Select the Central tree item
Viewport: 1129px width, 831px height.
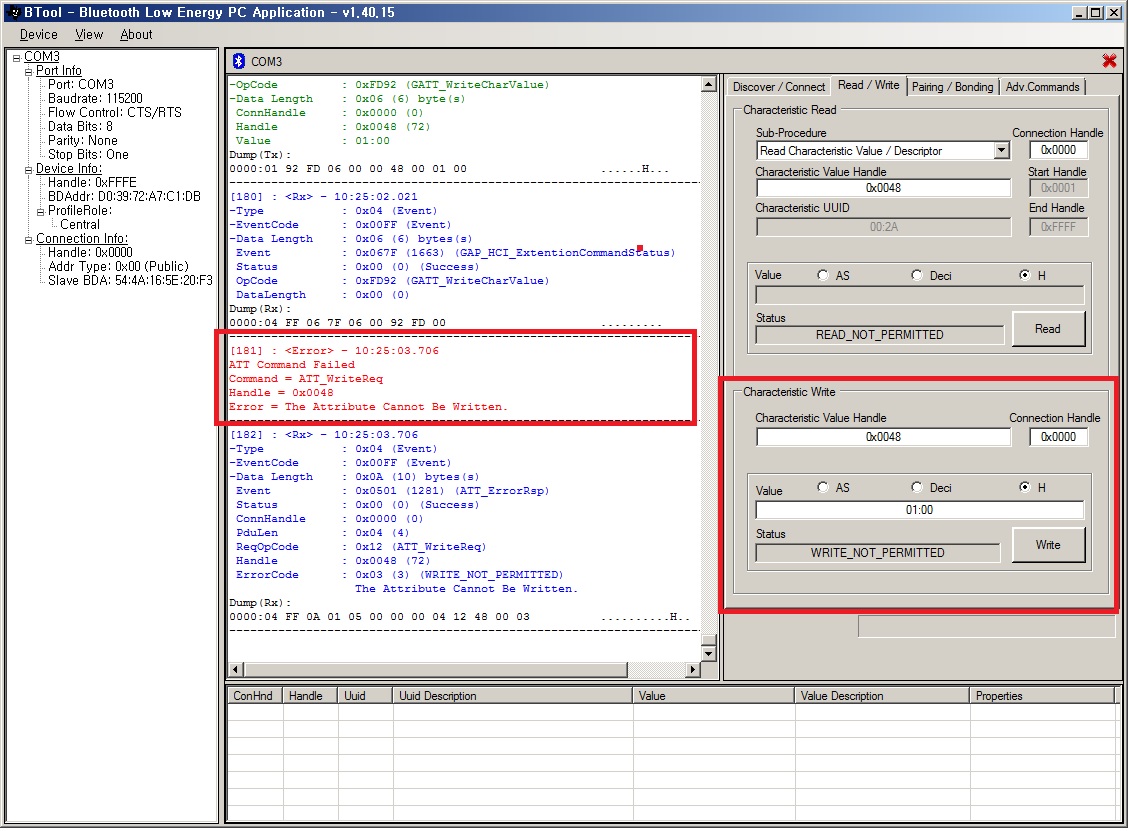coord(80,225)
